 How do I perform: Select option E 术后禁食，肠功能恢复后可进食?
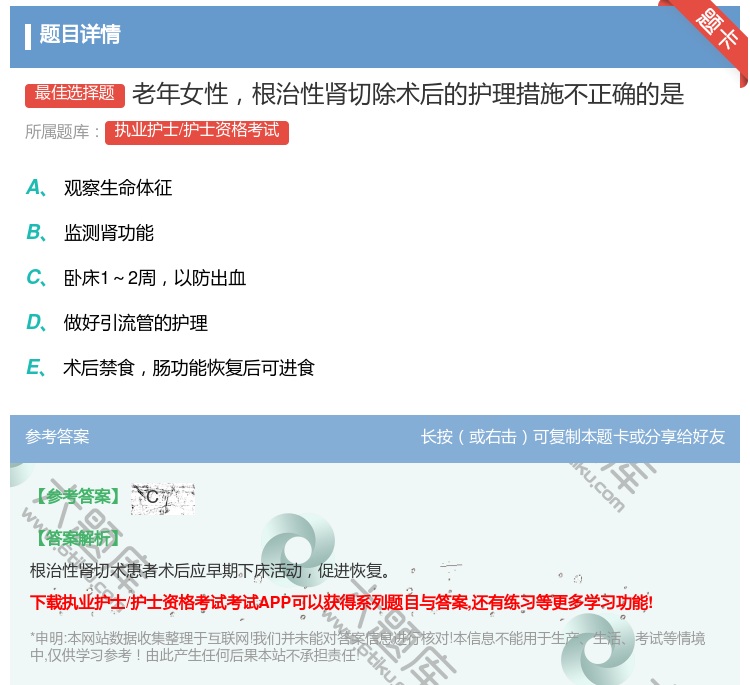click(170, 368)
